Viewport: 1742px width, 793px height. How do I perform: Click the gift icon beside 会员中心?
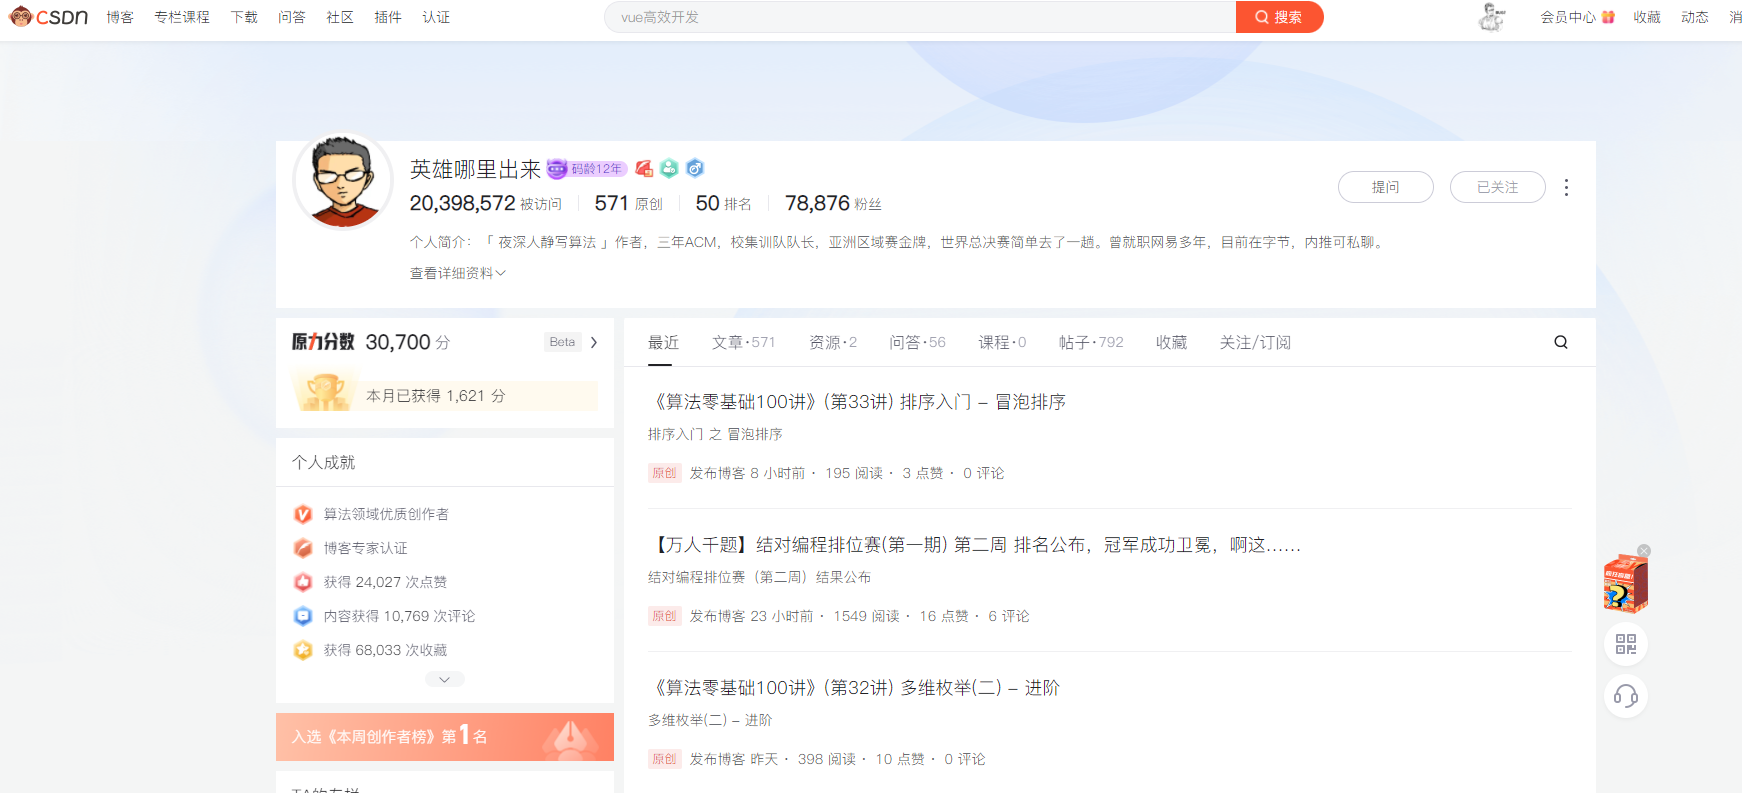[1608, 17]
